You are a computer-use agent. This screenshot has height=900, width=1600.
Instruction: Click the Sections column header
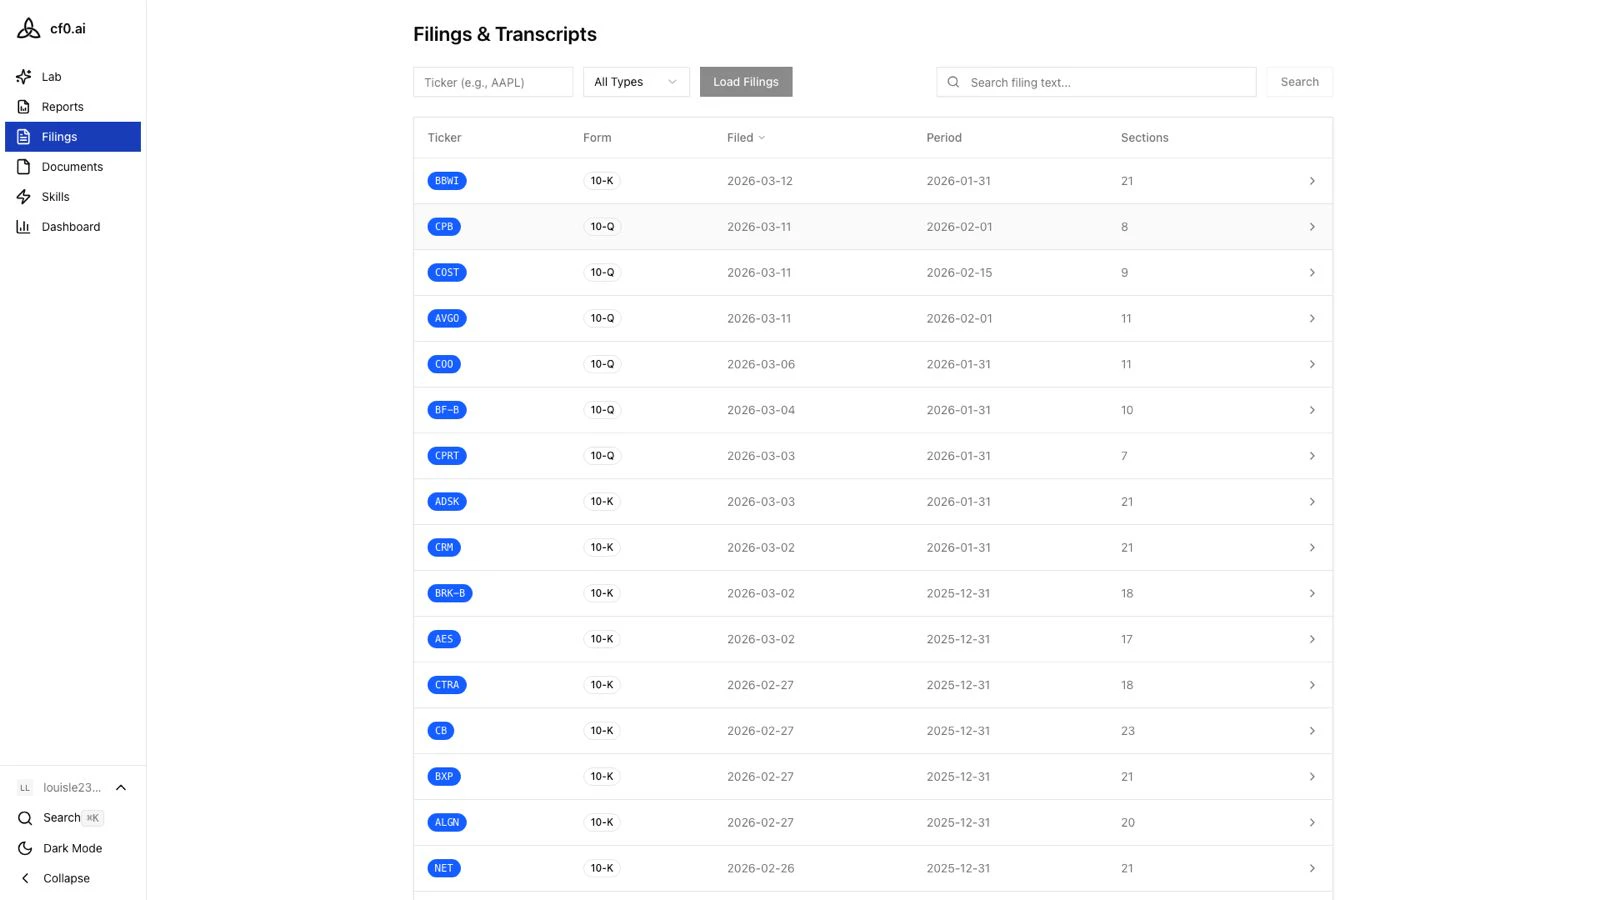coord(1144,138)
